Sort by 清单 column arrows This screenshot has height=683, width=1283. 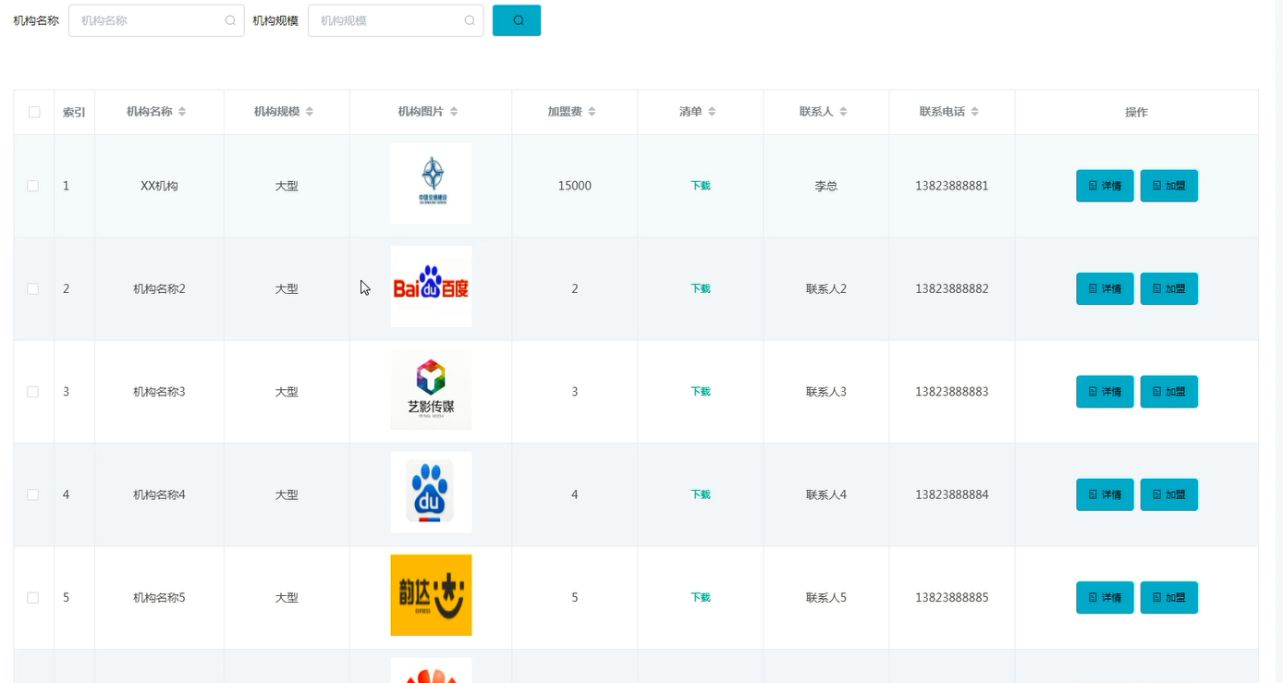[712, 112]
